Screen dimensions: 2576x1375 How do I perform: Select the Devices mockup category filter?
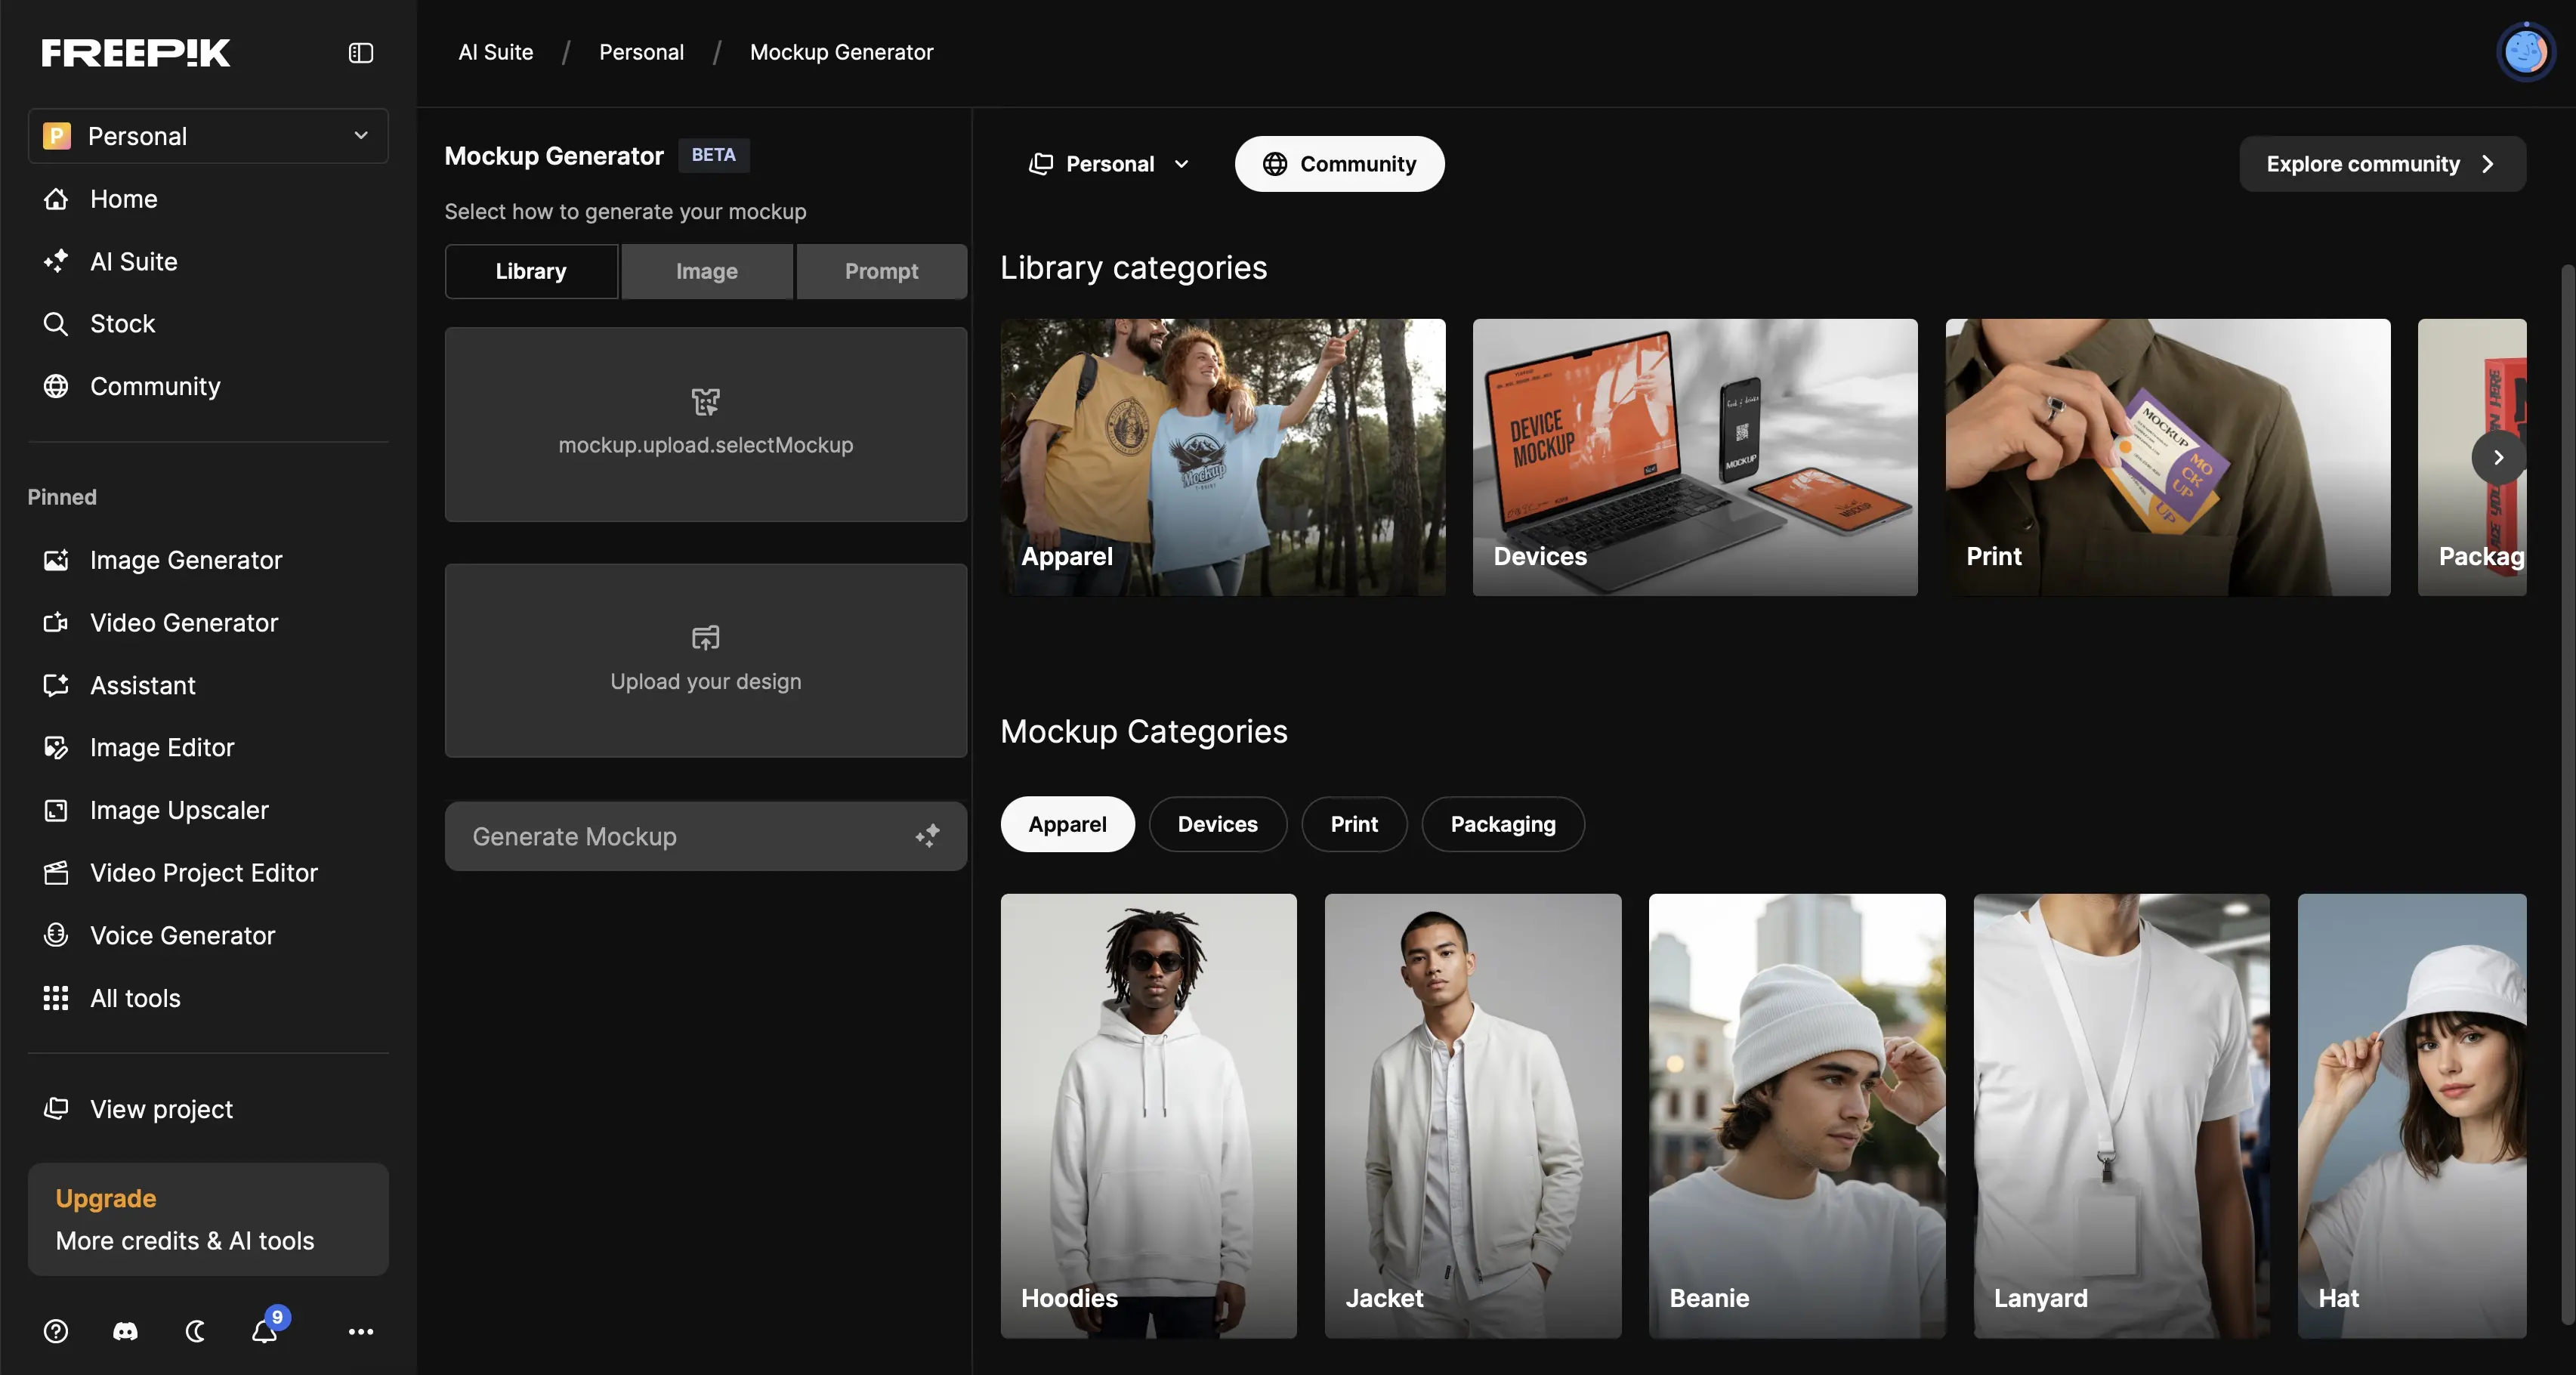click(x=1217, y=824)
